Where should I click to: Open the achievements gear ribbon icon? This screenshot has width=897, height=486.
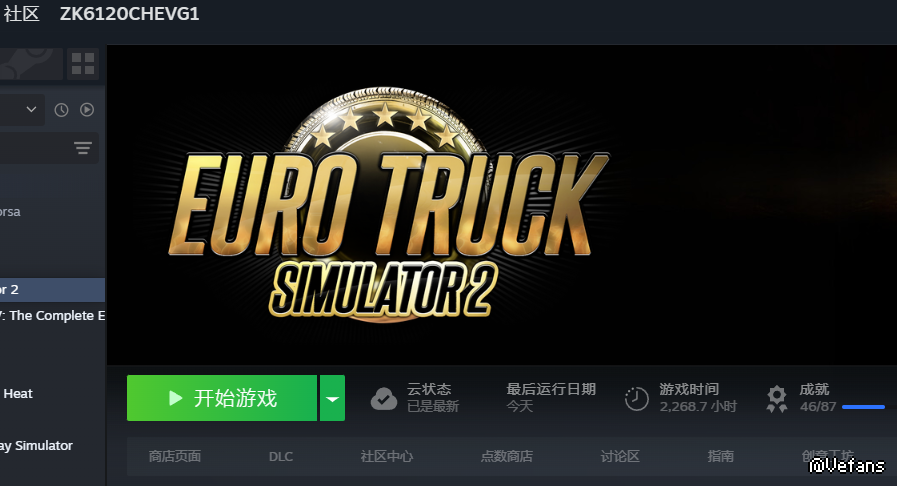pyautogui.click(x=776, y=399)
